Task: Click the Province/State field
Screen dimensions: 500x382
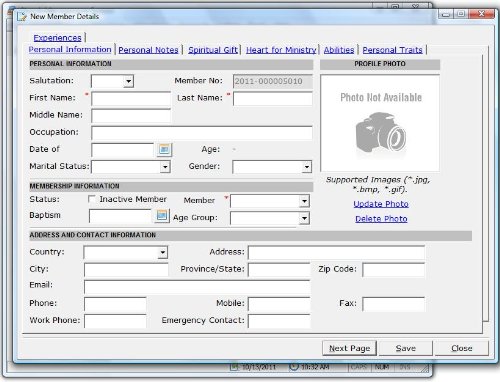Action: point(279,269)
